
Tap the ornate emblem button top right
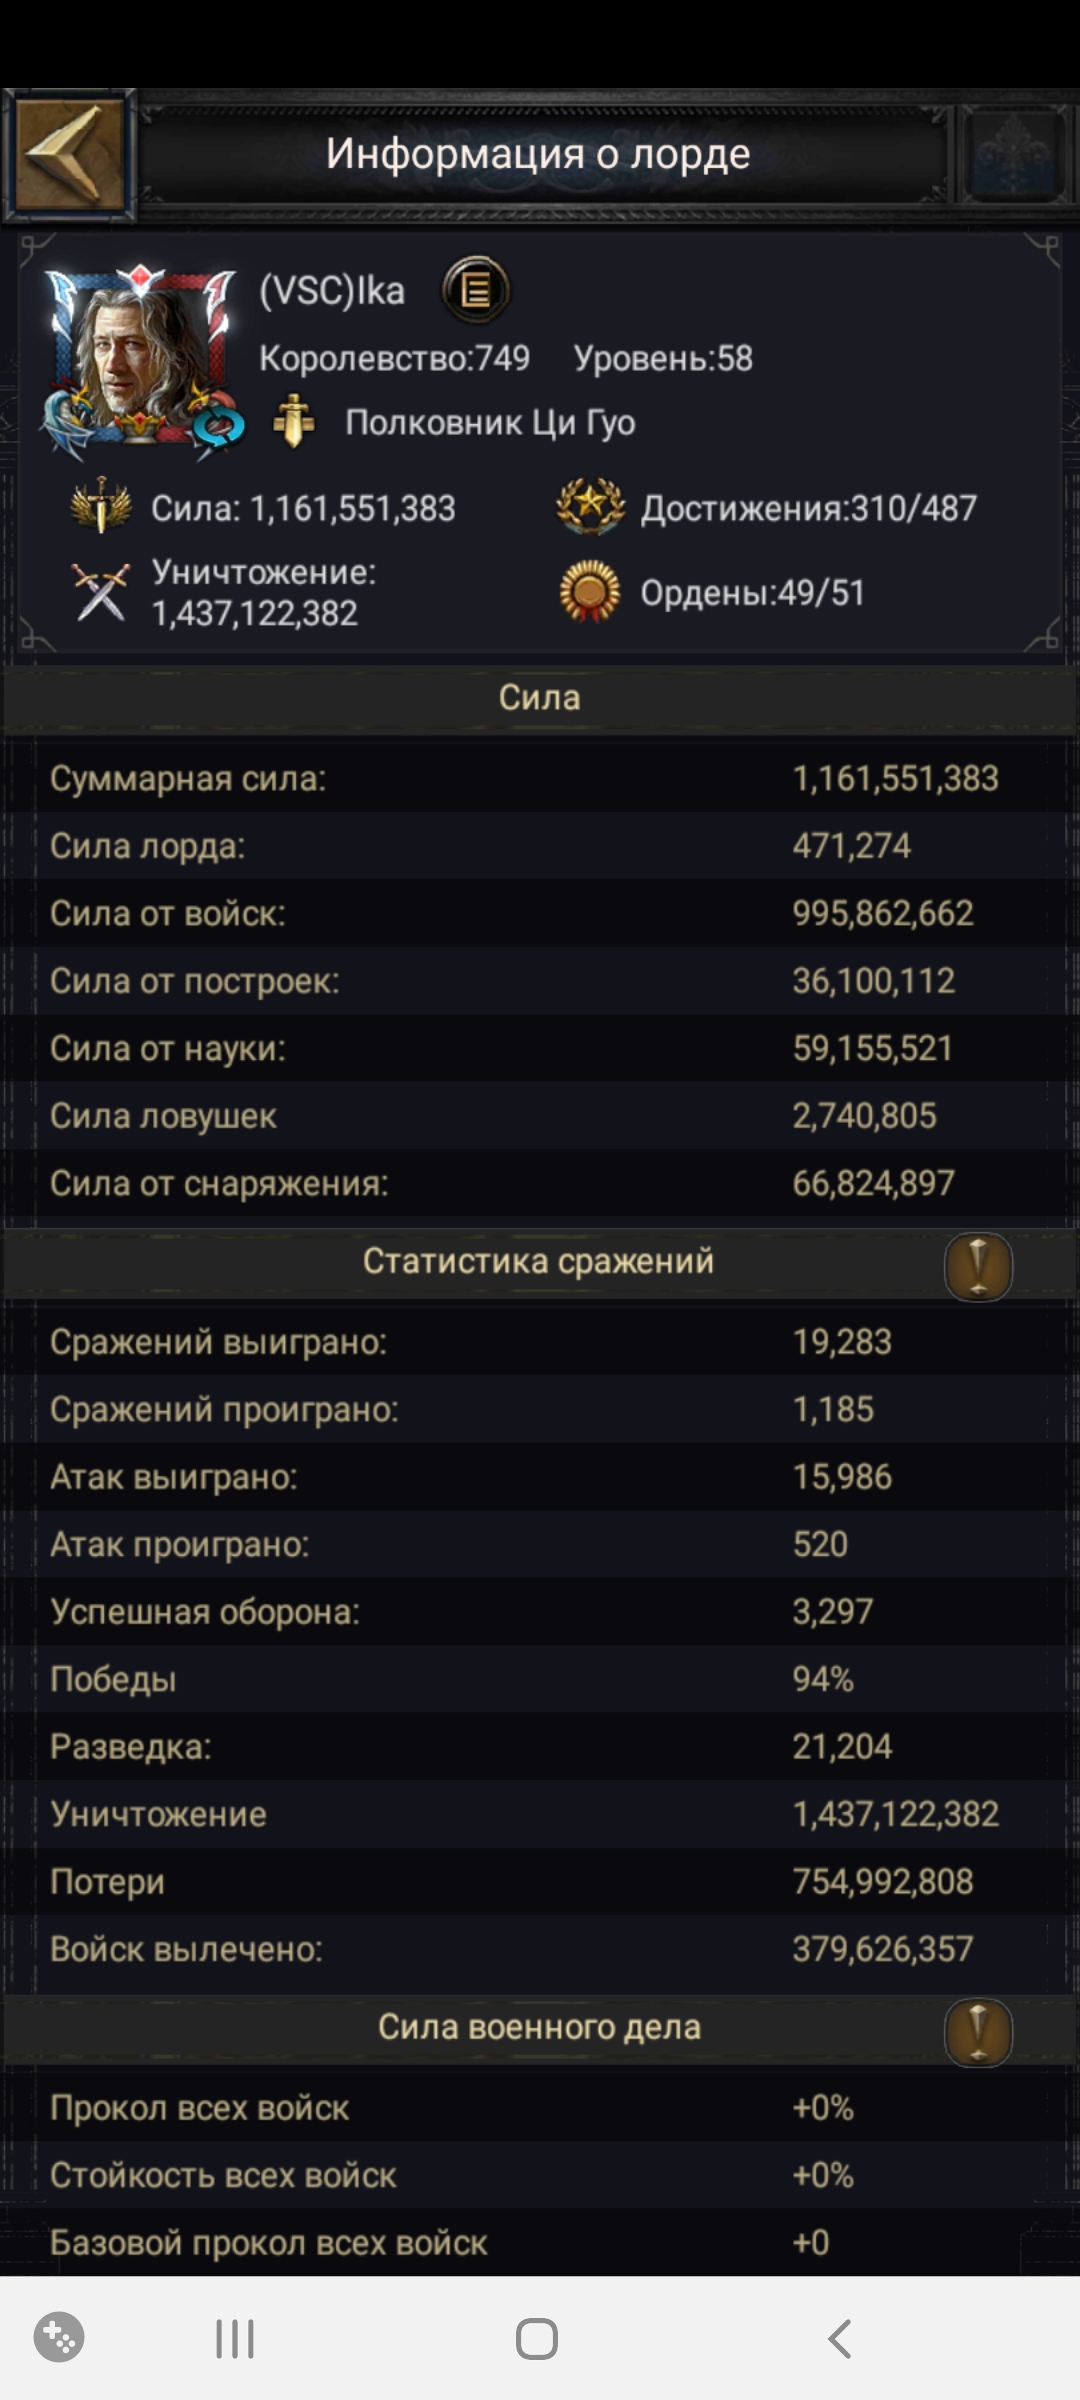[x=1015, y=155]
